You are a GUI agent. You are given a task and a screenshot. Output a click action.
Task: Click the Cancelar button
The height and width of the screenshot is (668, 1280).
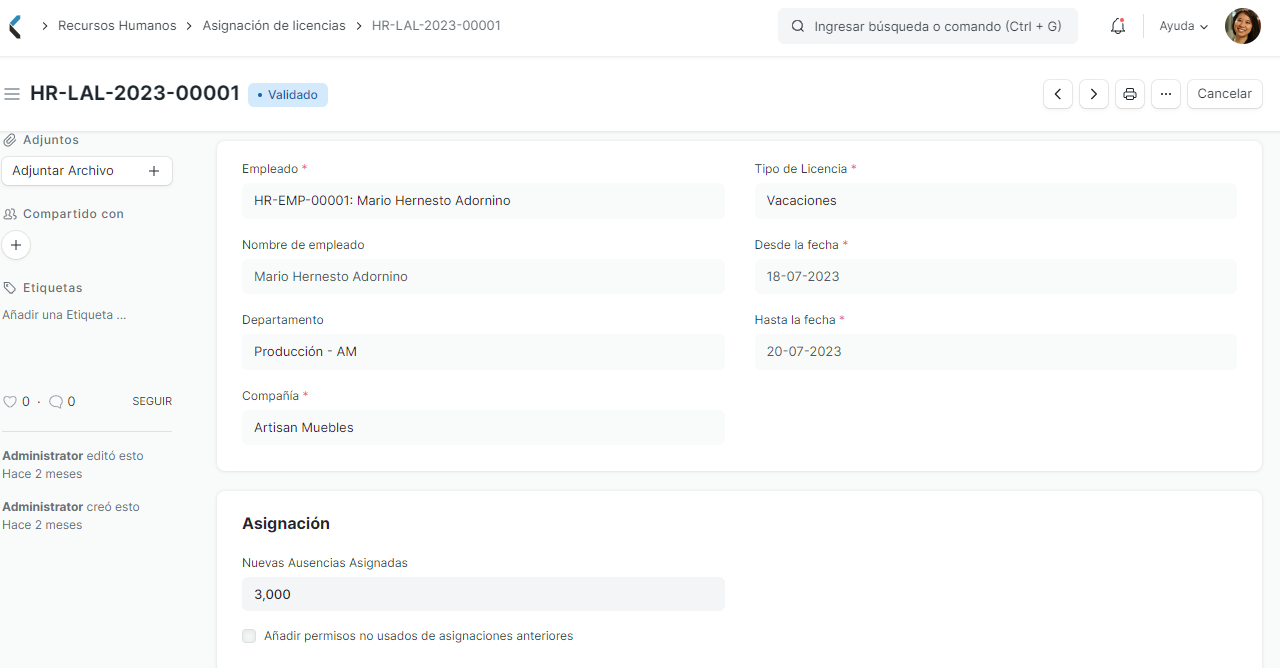tap(1224, 93)
